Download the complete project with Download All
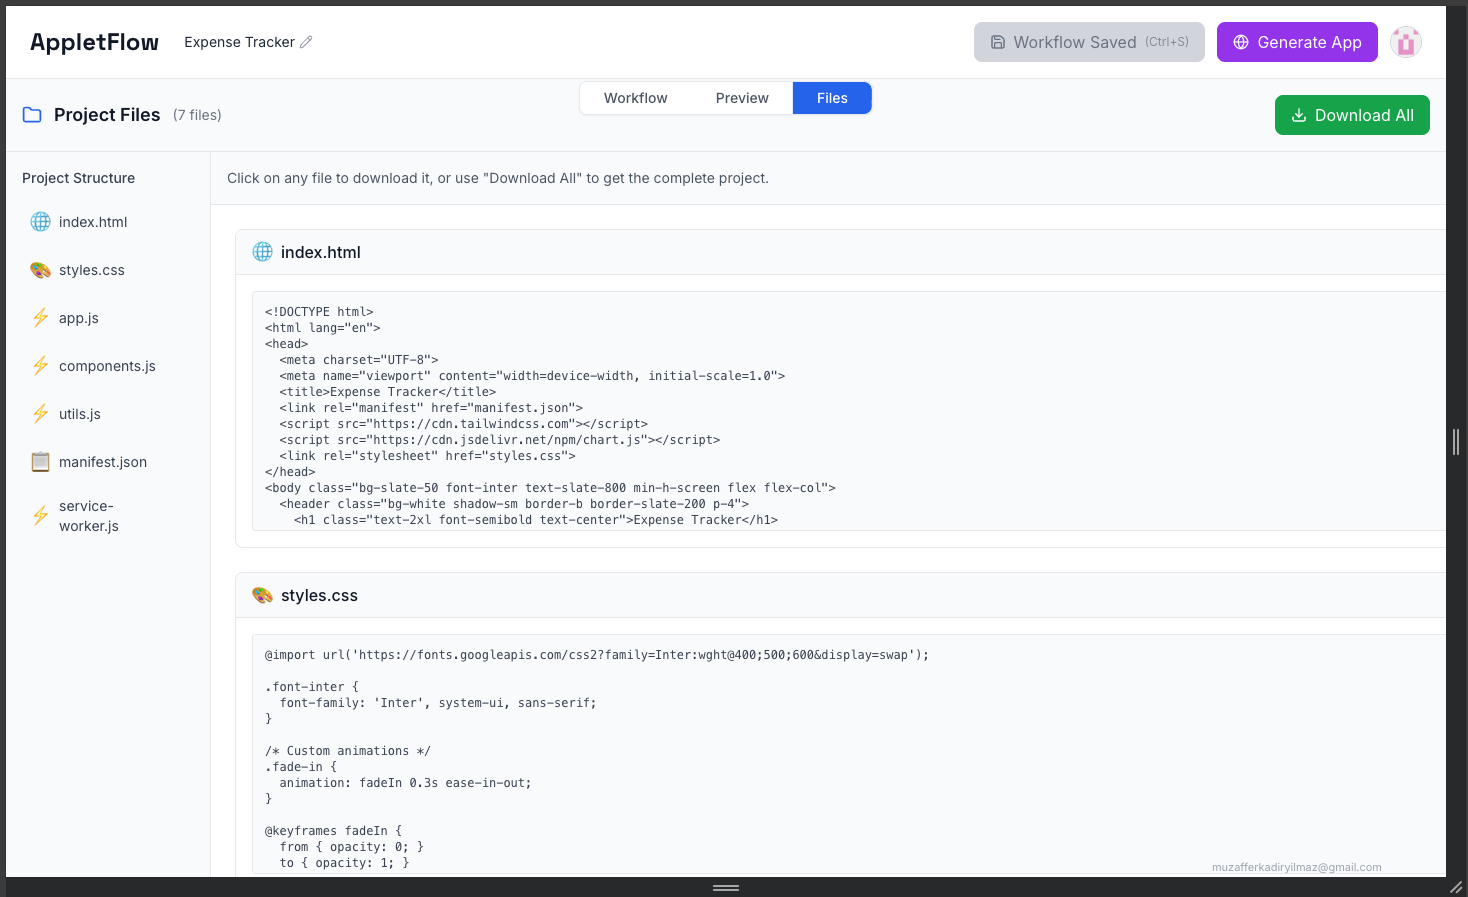1468x897 pixels. (1352, 114)
